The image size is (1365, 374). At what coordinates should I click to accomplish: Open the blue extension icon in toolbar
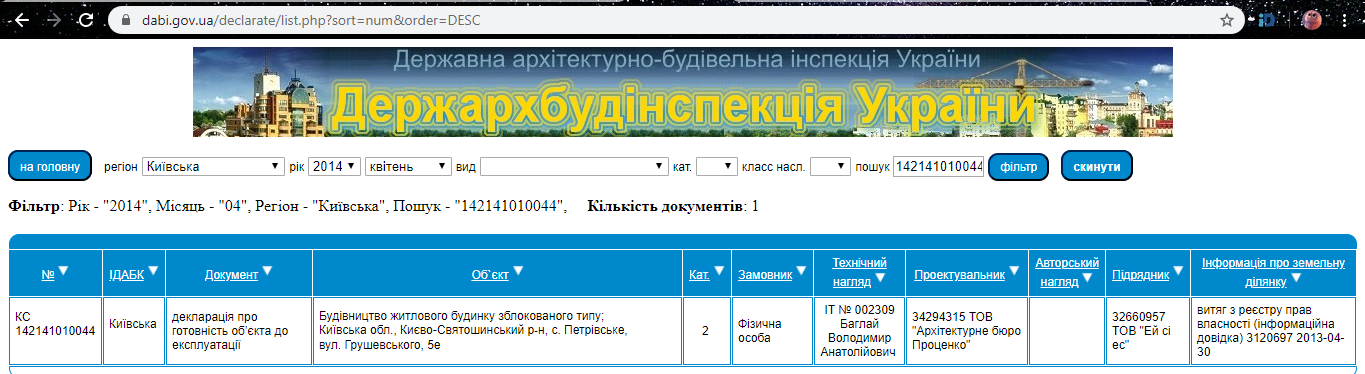tap(1268, 19)
